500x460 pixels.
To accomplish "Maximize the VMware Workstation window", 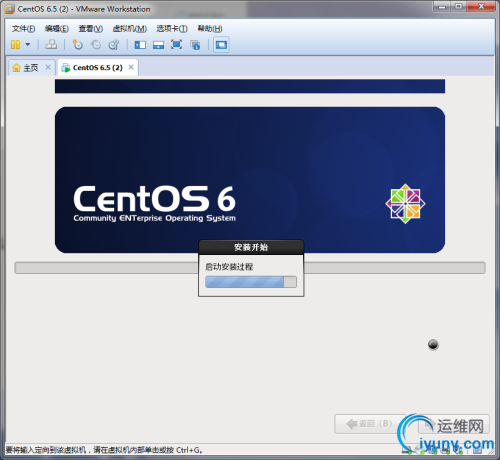I will coord(459,7).
